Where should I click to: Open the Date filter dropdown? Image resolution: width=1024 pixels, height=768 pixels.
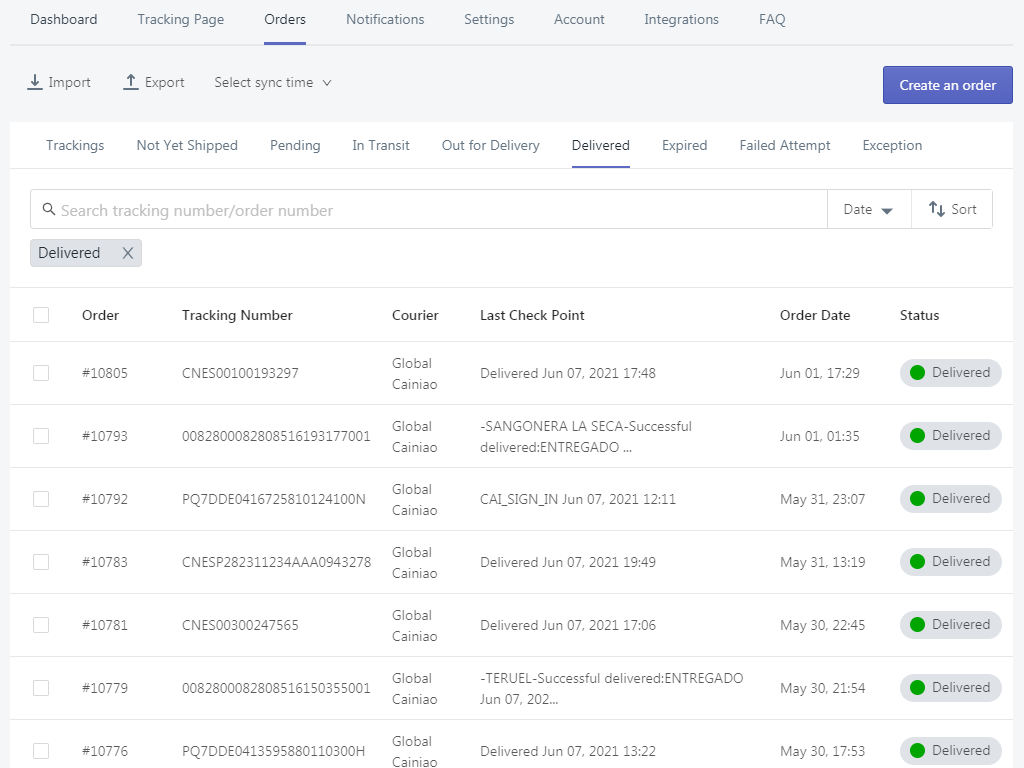(x=868, y=210)
